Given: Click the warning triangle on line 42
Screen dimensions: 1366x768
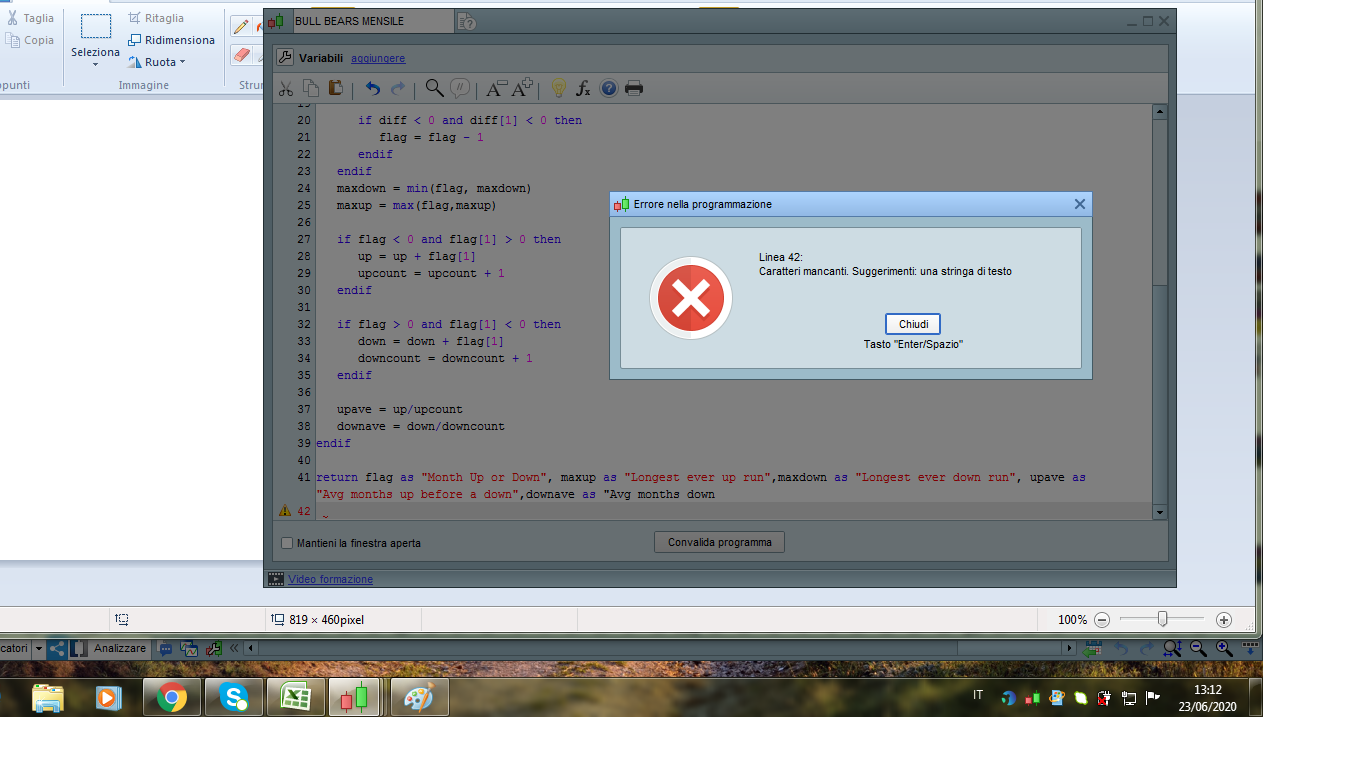Looking at the screenshot, I should [x=284, y=511].
